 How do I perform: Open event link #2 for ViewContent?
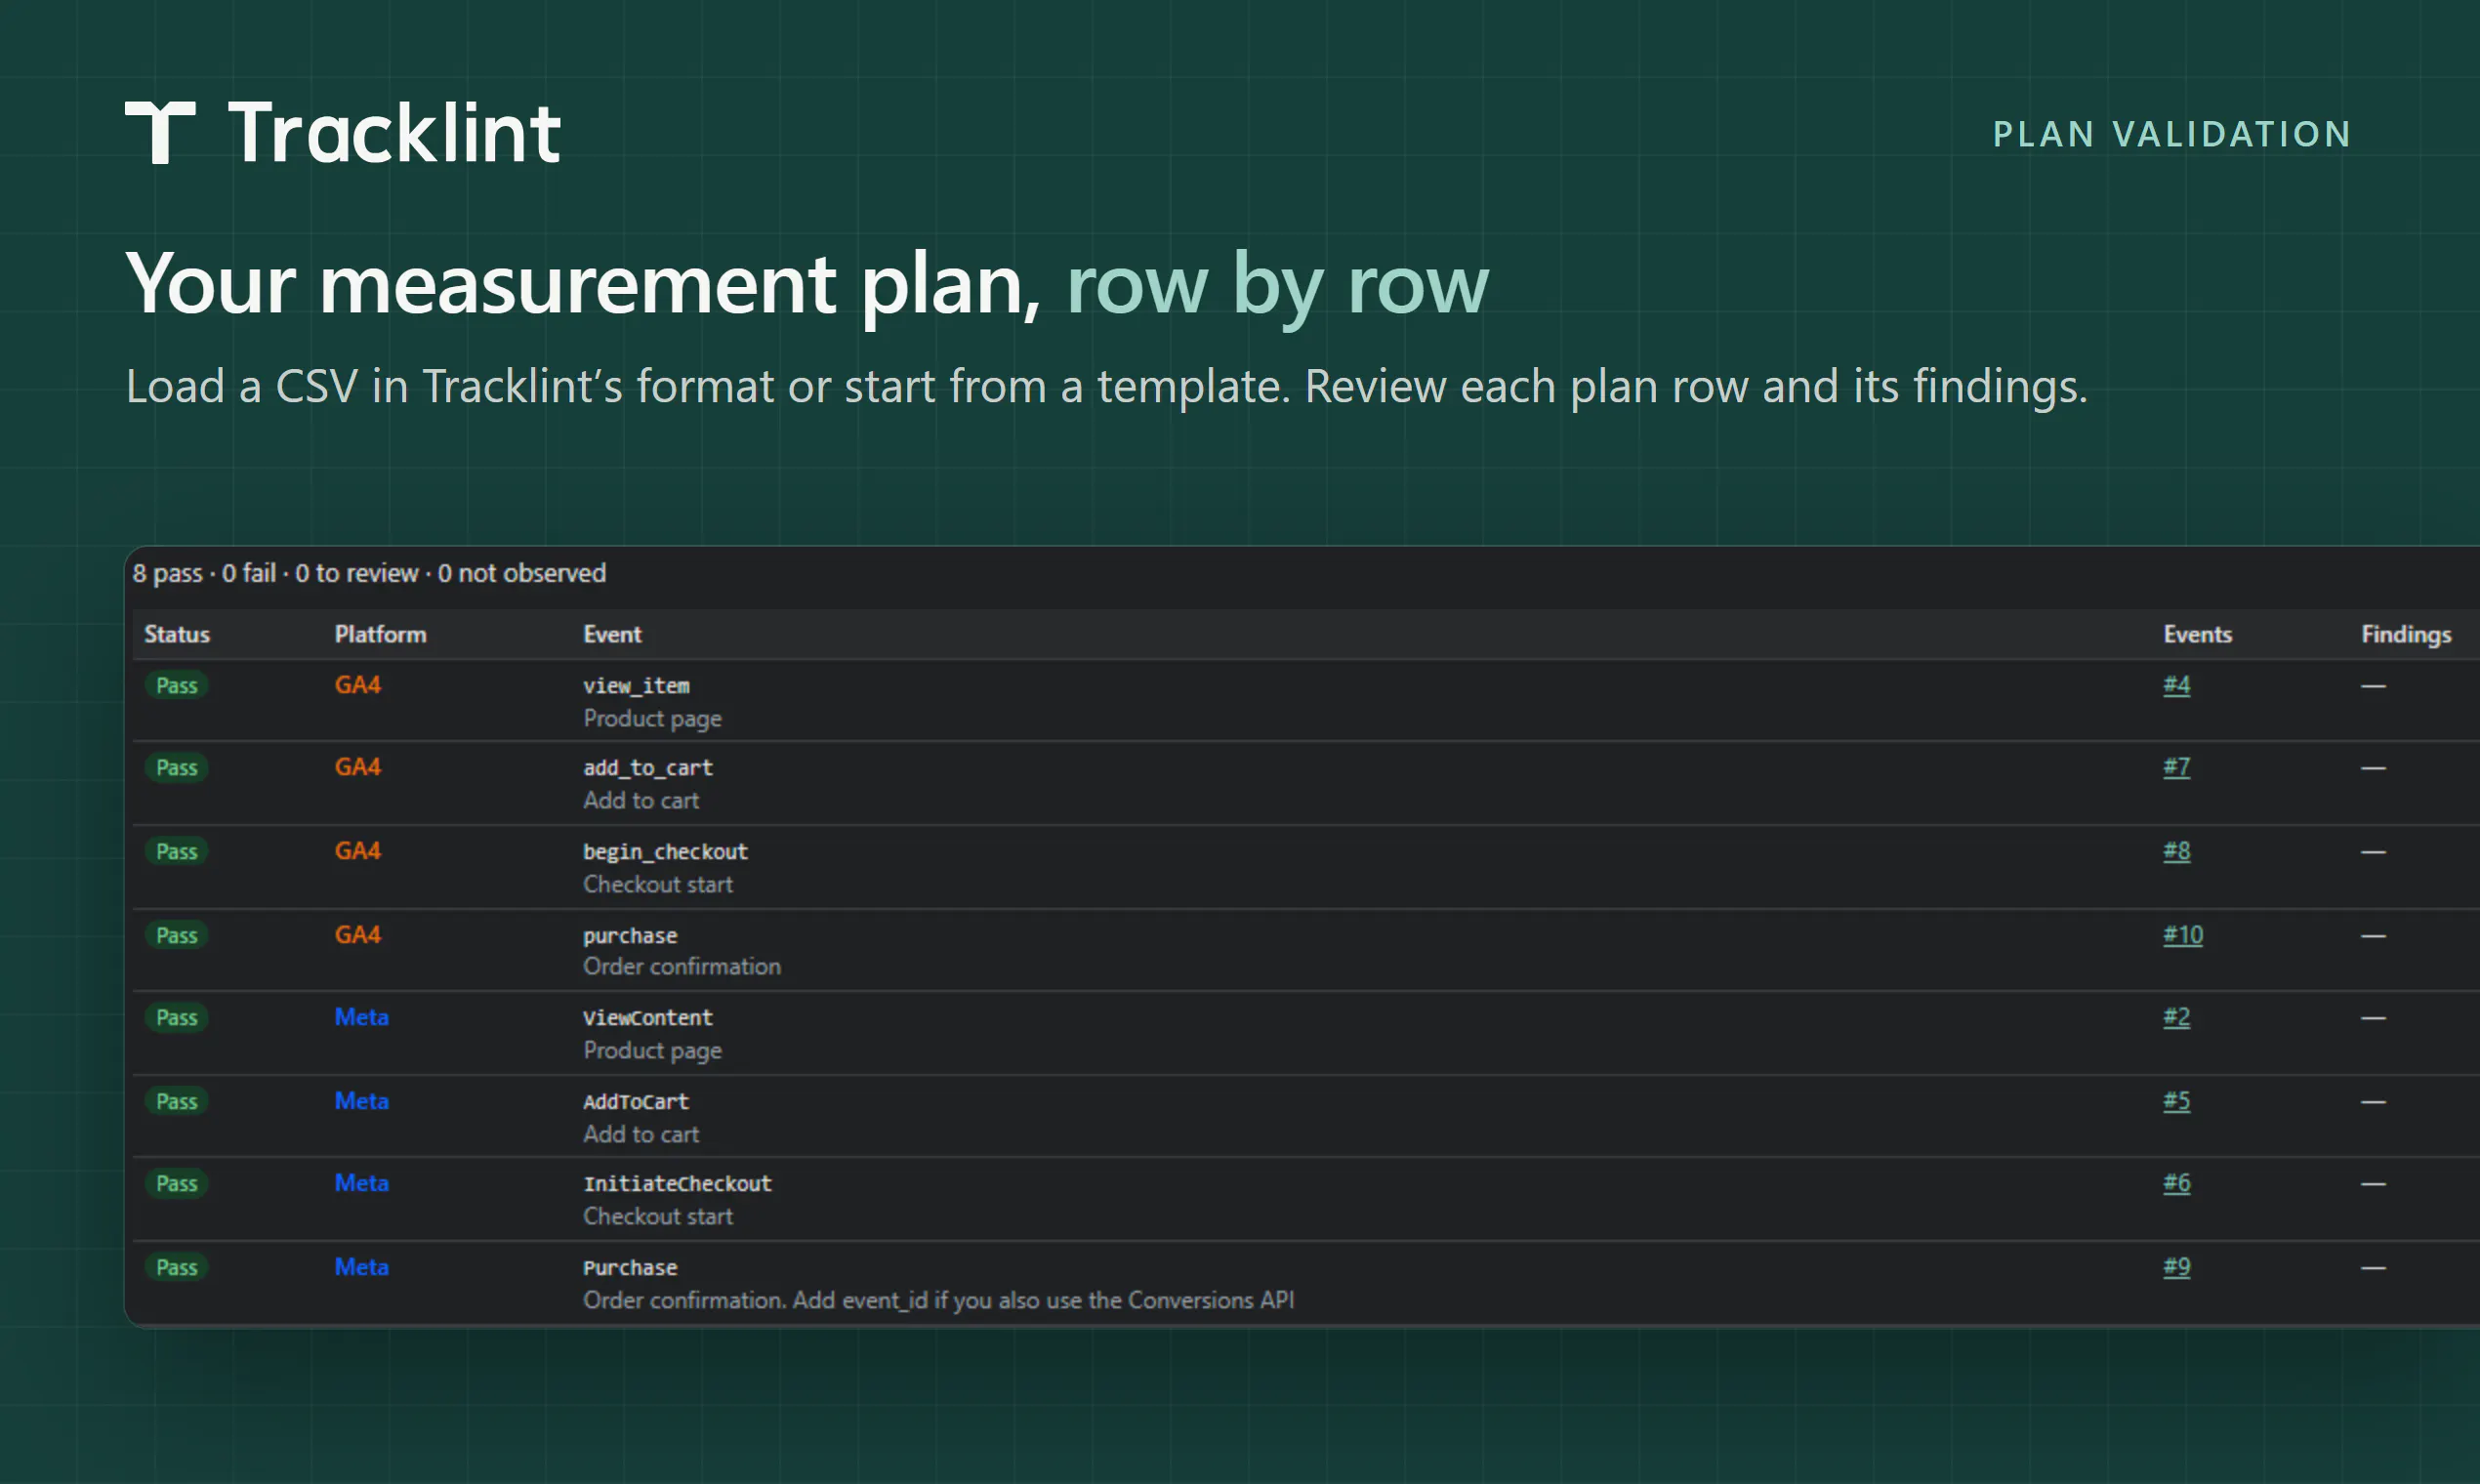(x=2176, y=1017)
